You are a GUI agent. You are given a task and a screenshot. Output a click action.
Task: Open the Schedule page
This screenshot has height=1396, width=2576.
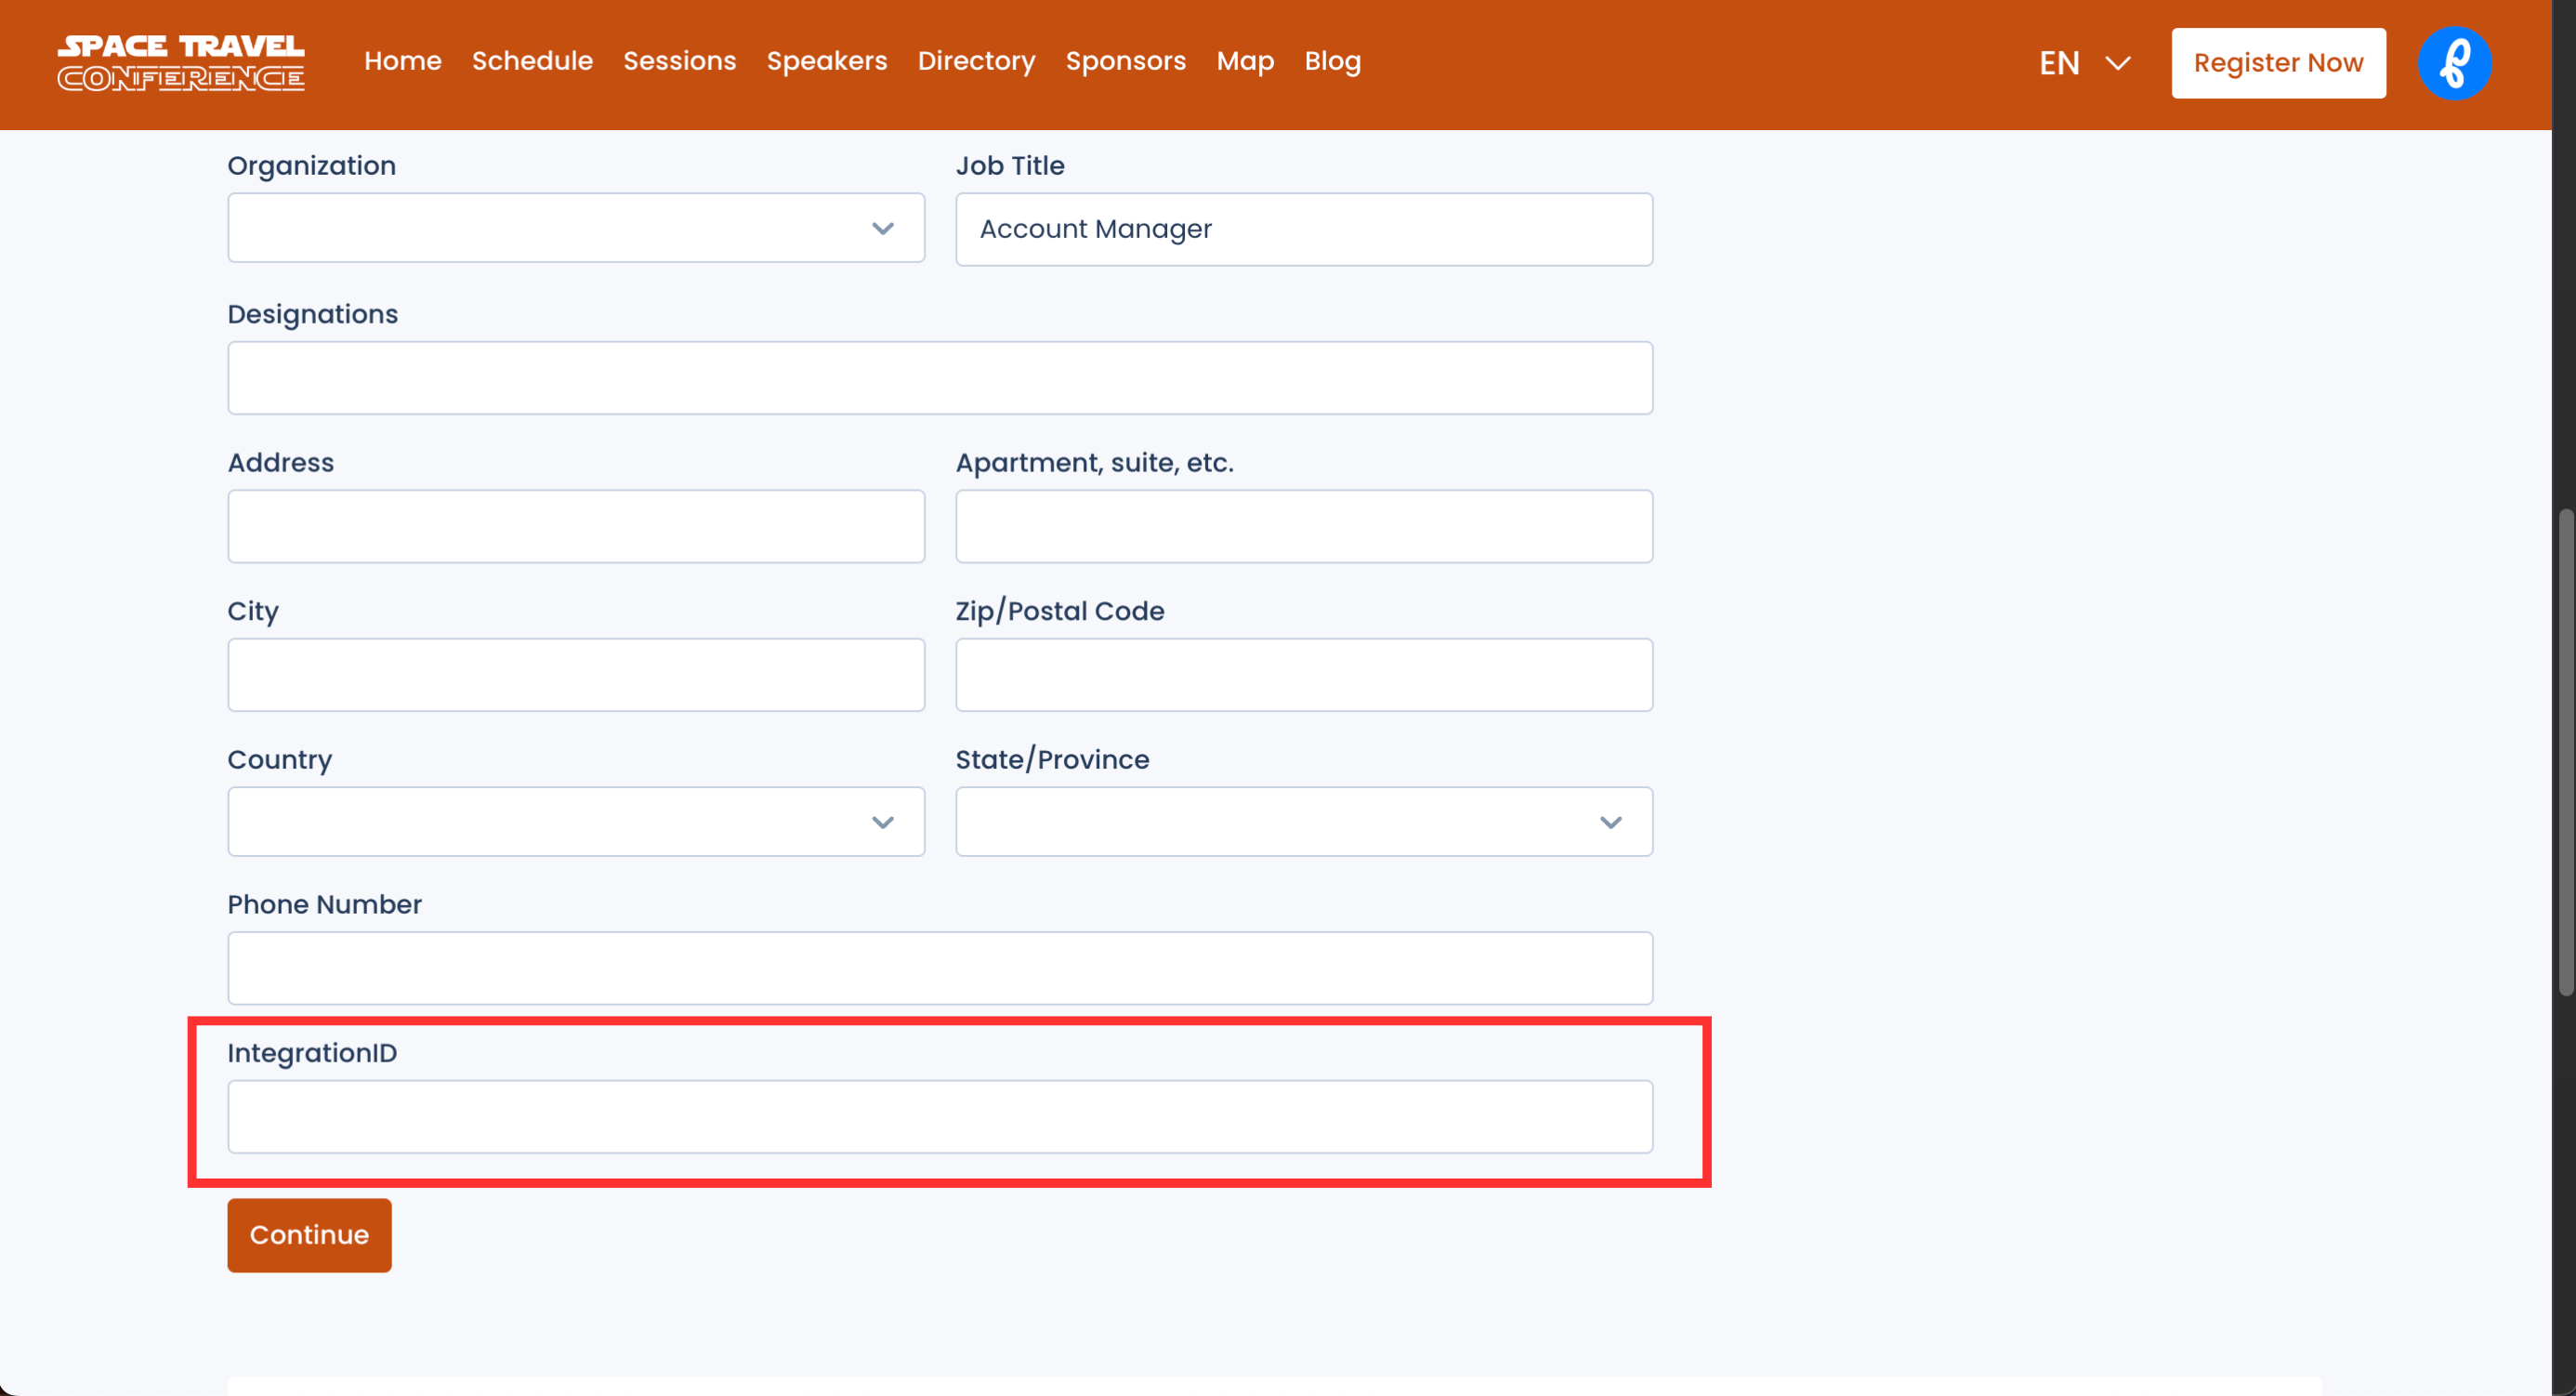(532, 61)
